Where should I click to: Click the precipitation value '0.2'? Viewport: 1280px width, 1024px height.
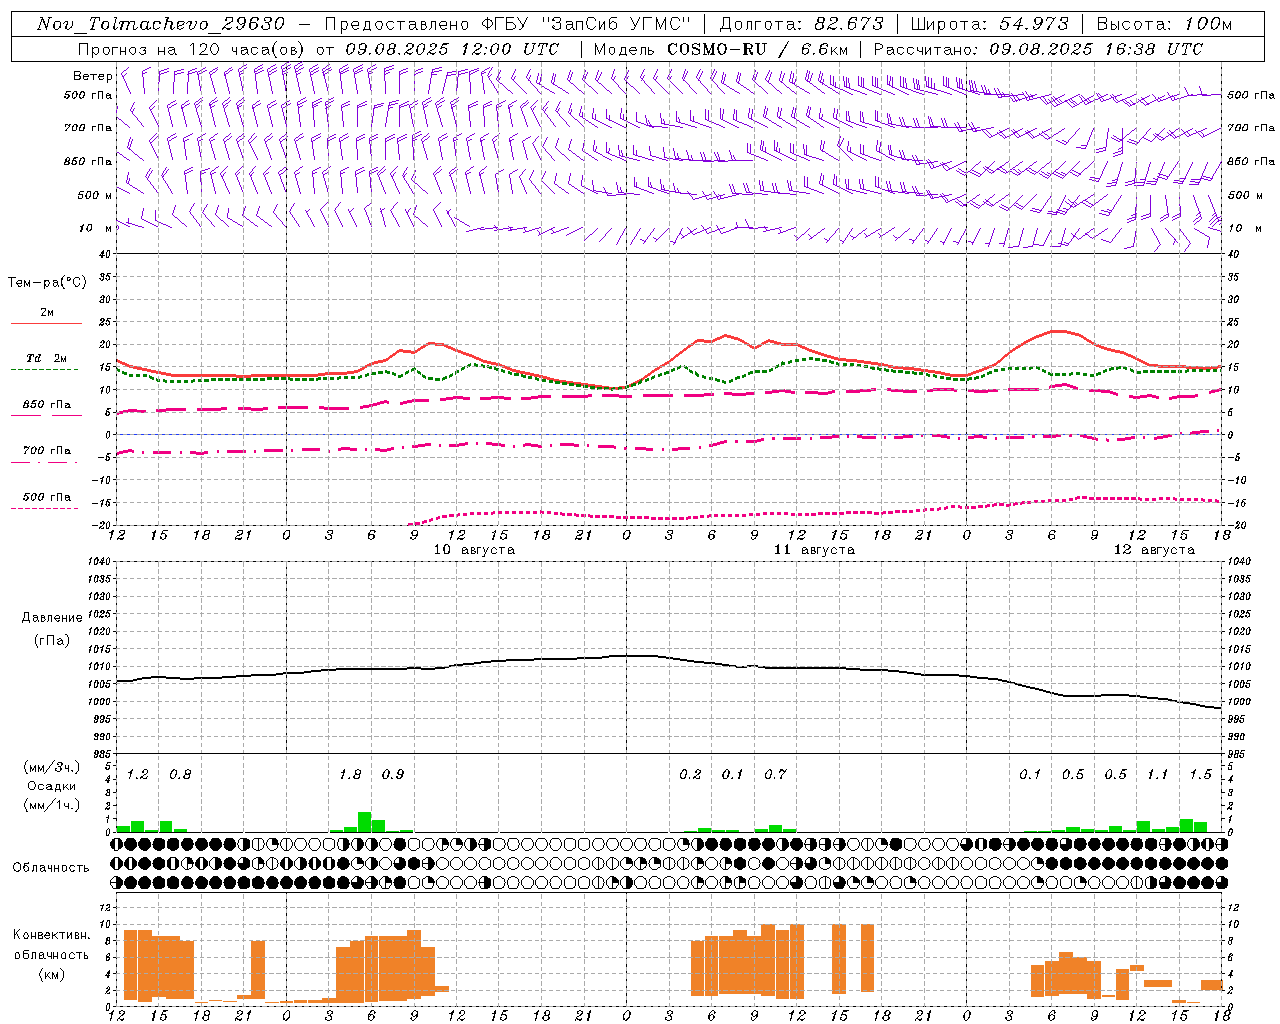[x=690, y=774]
